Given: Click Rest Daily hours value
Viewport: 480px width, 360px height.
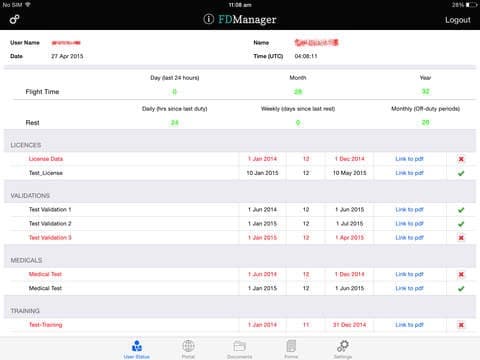Looking at the screenshot, I should [x=175, y=123].
